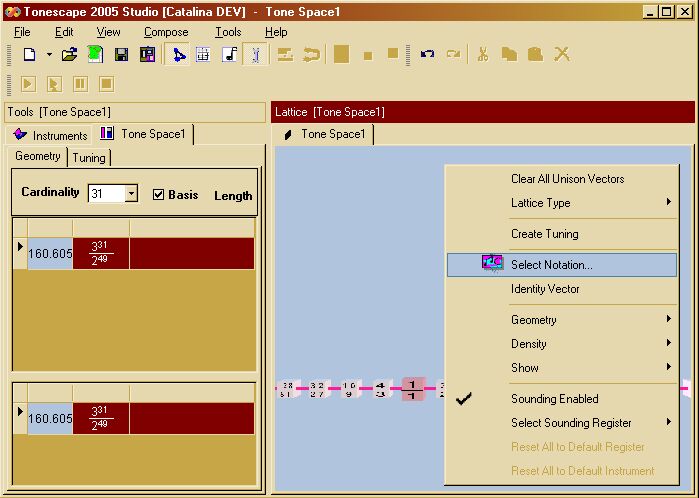
Task: Choose Identity Vector menu entry
Action: (562, 289)
